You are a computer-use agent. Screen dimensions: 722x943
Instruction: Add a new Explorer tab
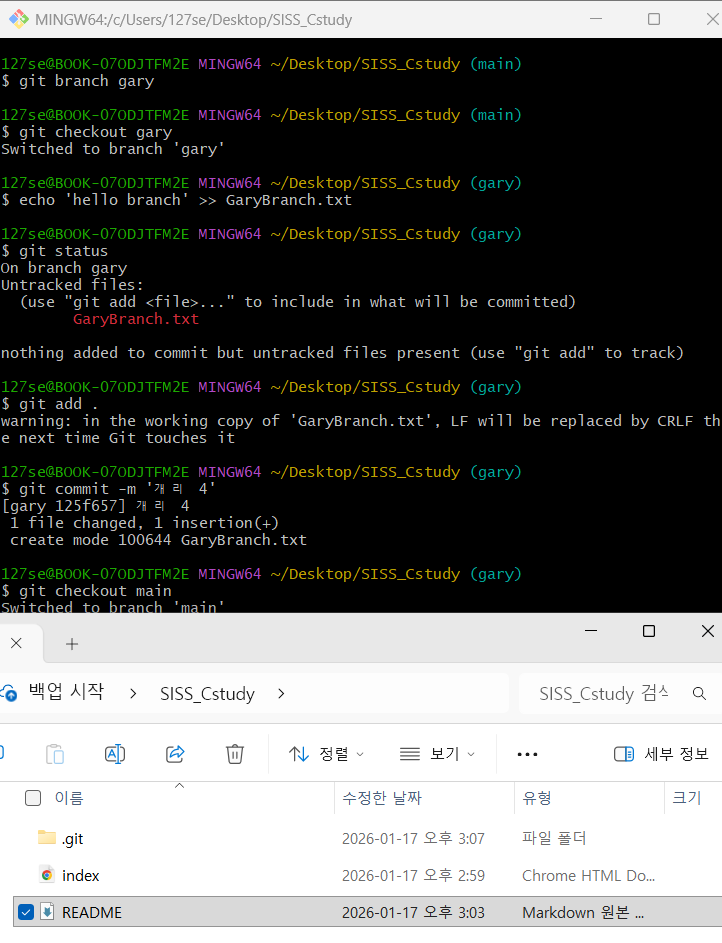click(x=71, y=644)
